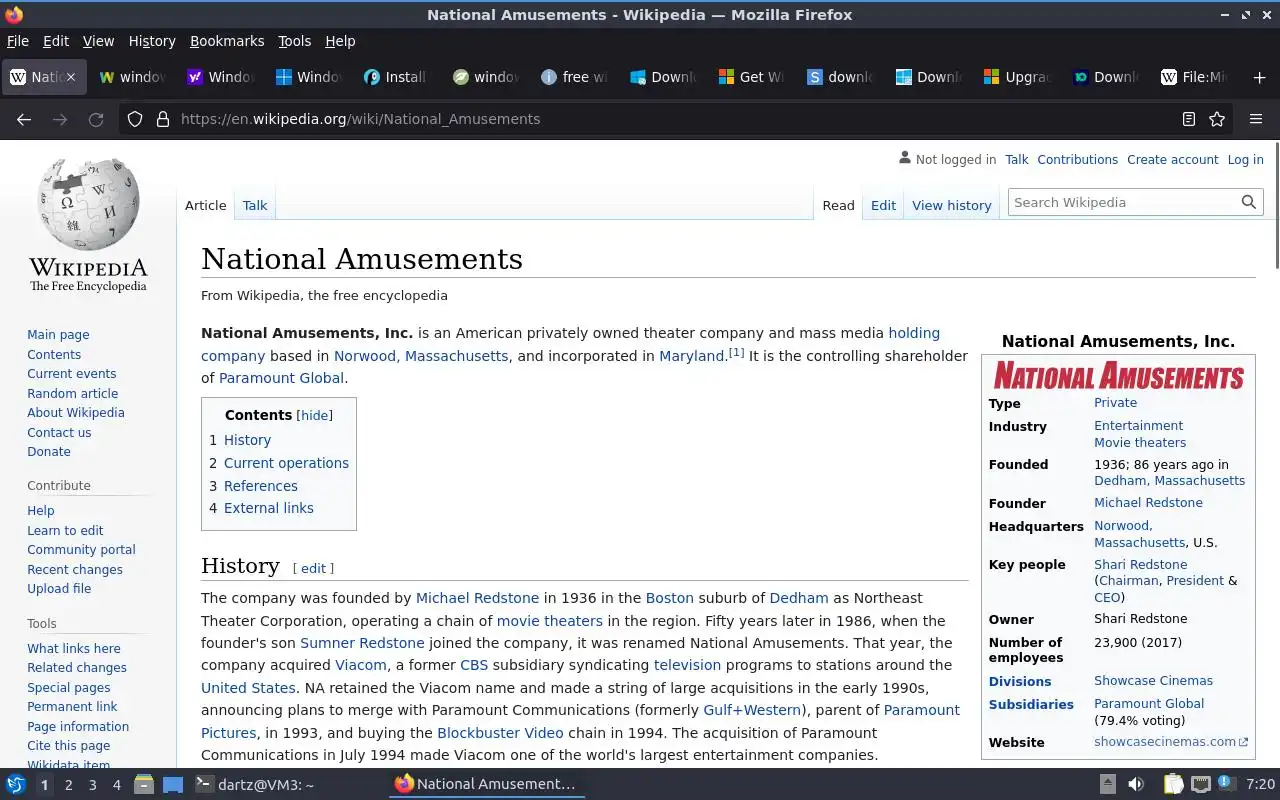This screenshot has height=800, width=1280.
Task: Open the Cite this page sidebar link
Action: tap(68, 746)
